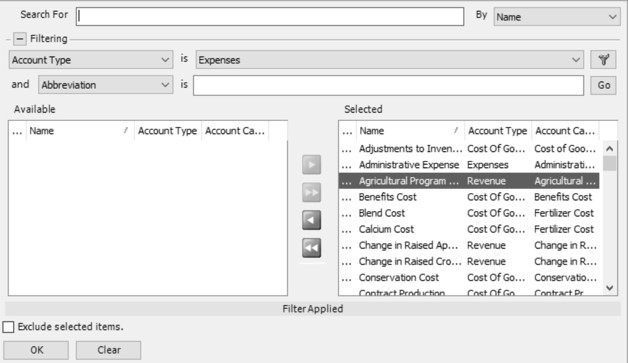Sort Available list by Name column
Screen dimensions: 628x363
[x=80, y=131]
